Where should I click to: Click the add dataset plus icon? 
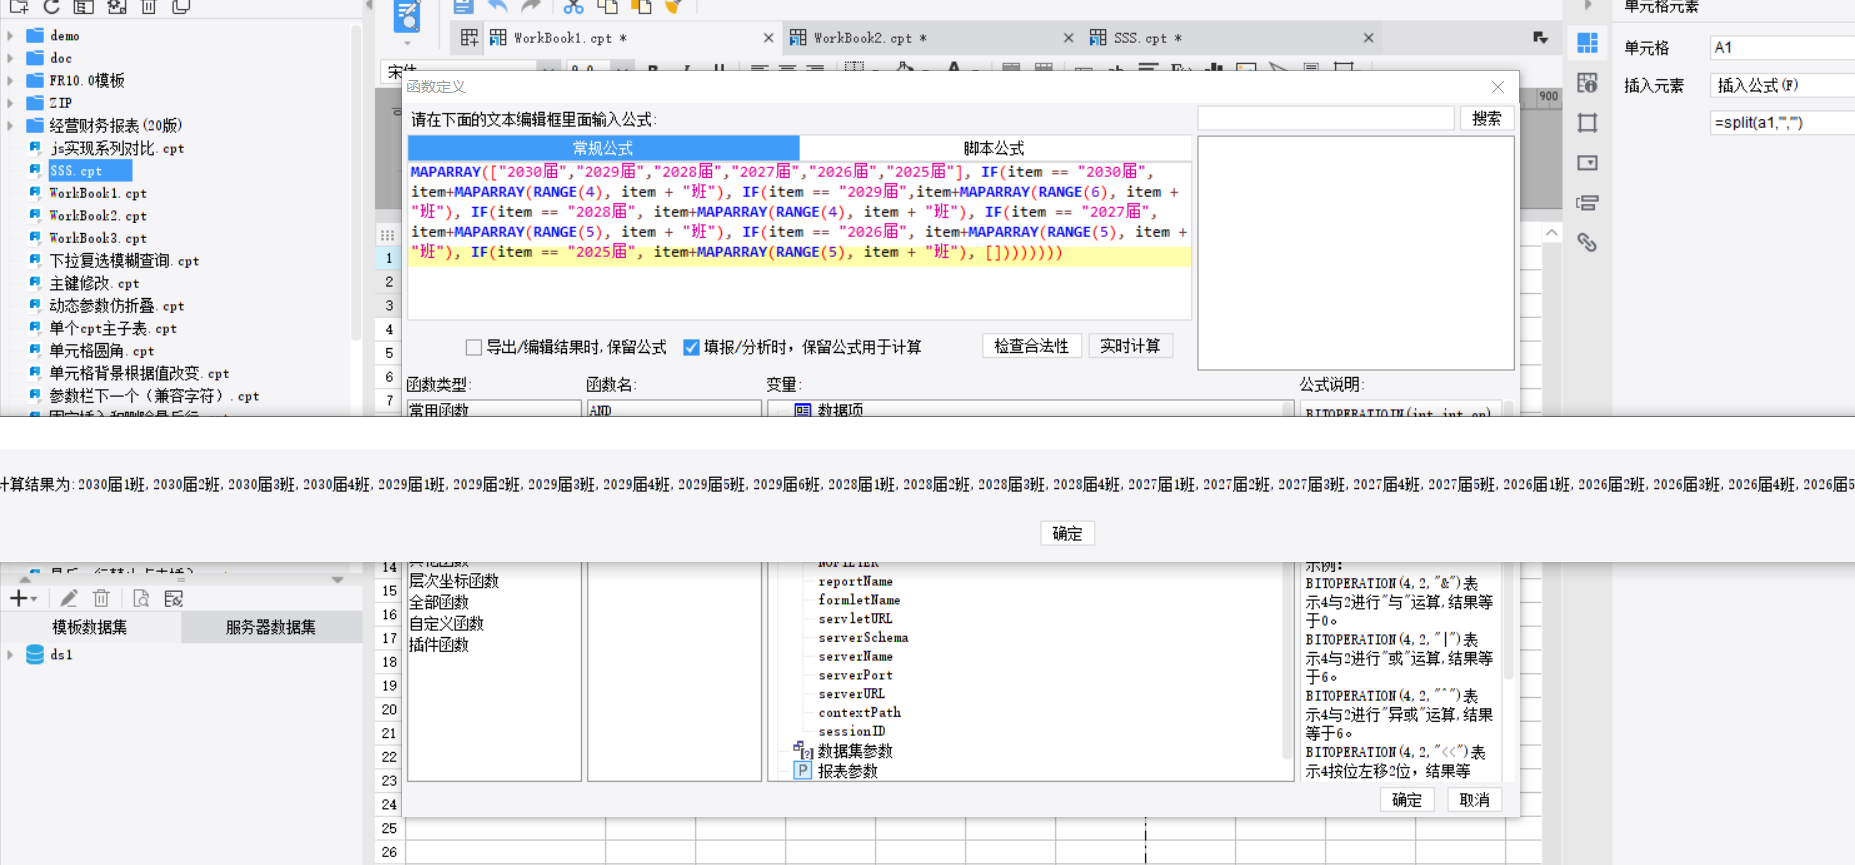(18, 598)
